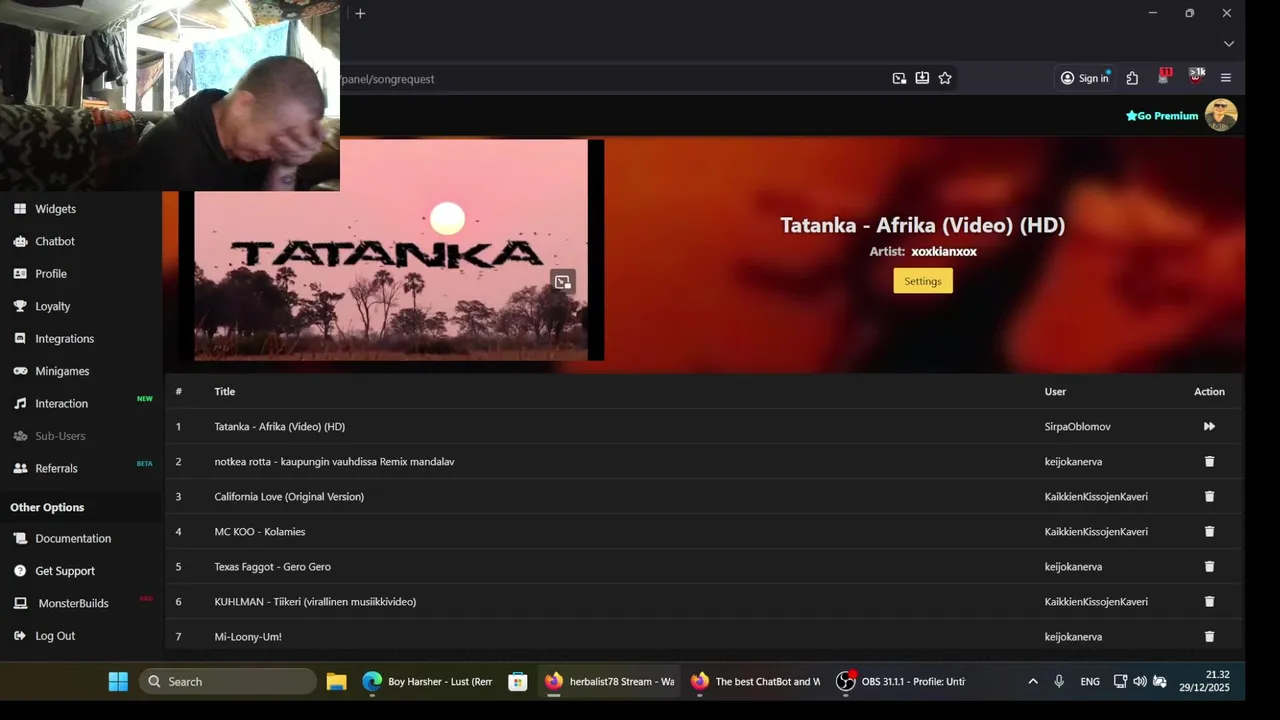Screen dimensions: 1280x720
Task: Open the Windows Start menu
Action: click(x=118, y=681)
